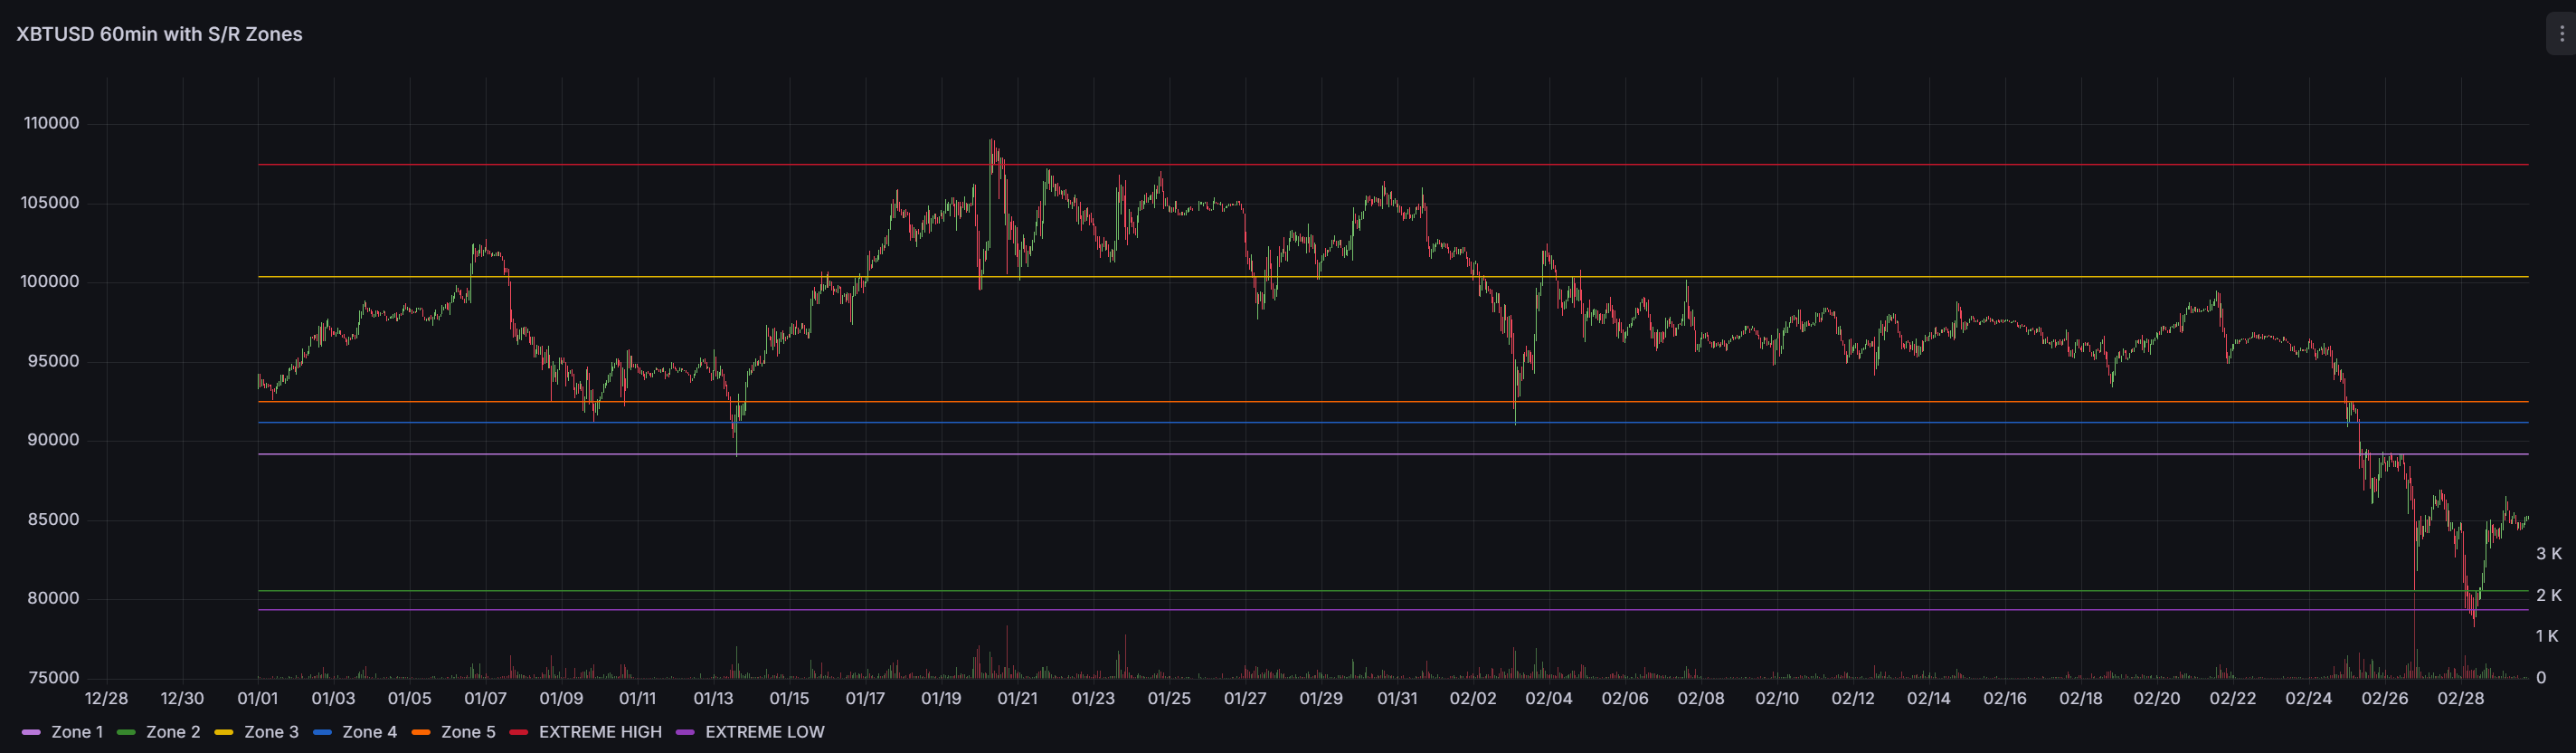Open color picker for EXTREME LOW series

[x=685, y=733]
